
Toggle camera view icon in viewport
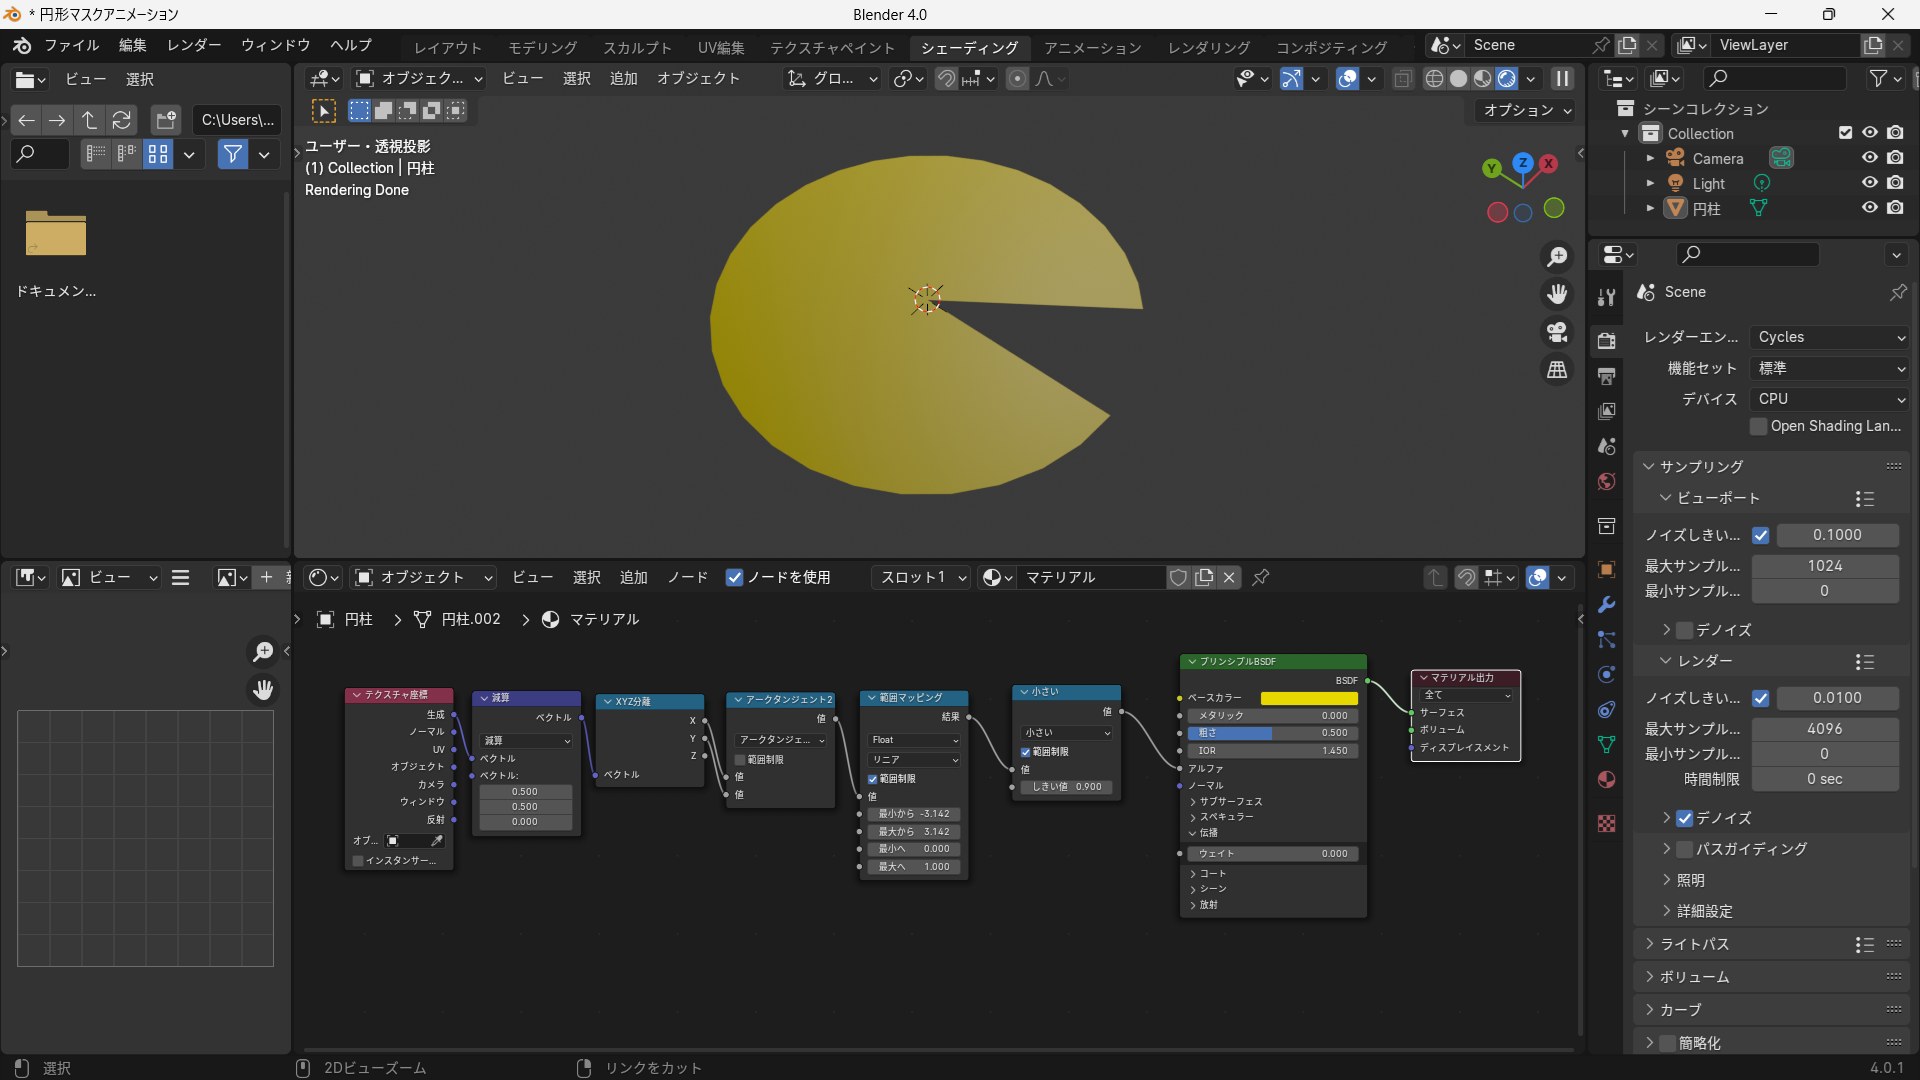1557,332
